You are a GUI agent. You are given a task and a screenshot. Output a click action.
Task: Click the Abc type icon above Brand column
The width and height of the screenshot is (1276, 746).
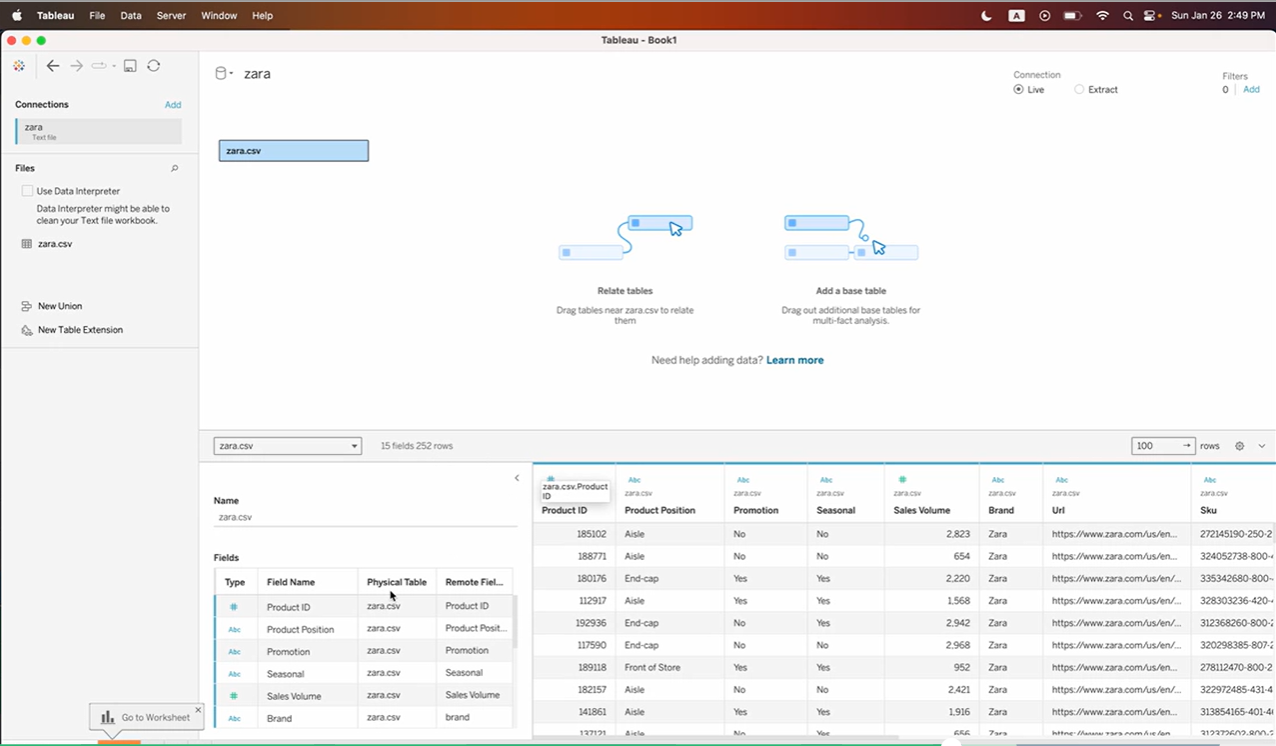click(997, 480)
